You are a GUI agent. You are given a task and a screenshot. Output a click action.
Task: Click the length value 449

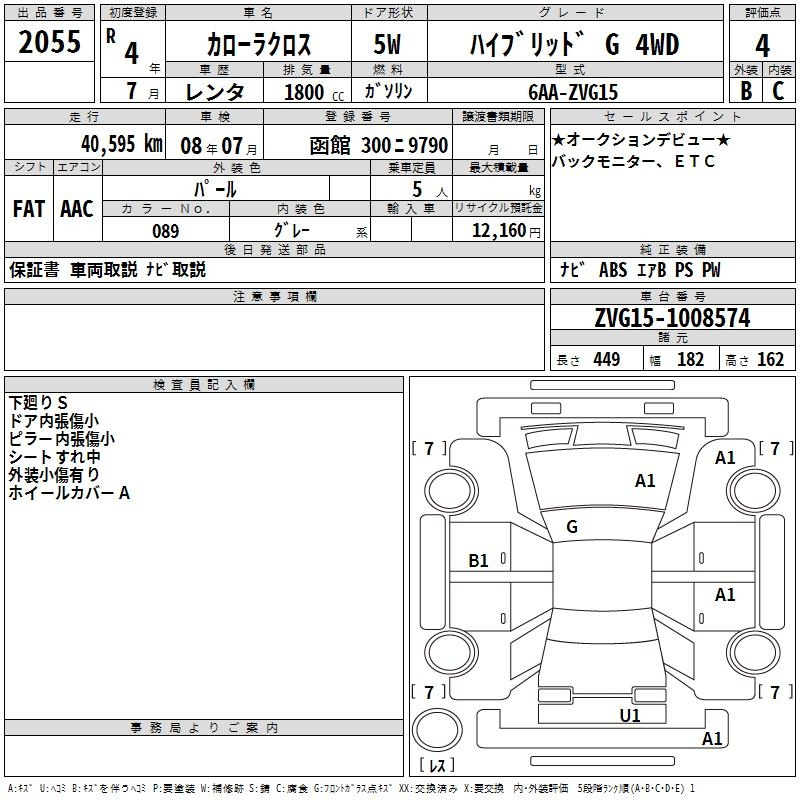607,359
